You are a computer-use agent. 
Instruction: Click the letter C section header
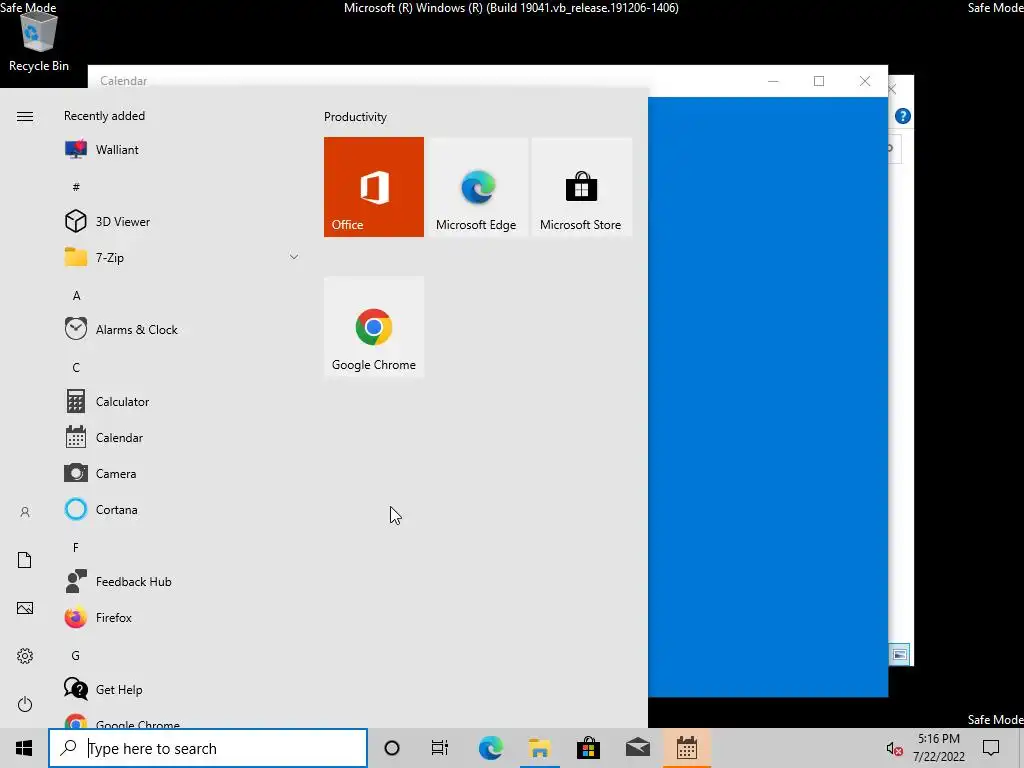tap(76, 368)
